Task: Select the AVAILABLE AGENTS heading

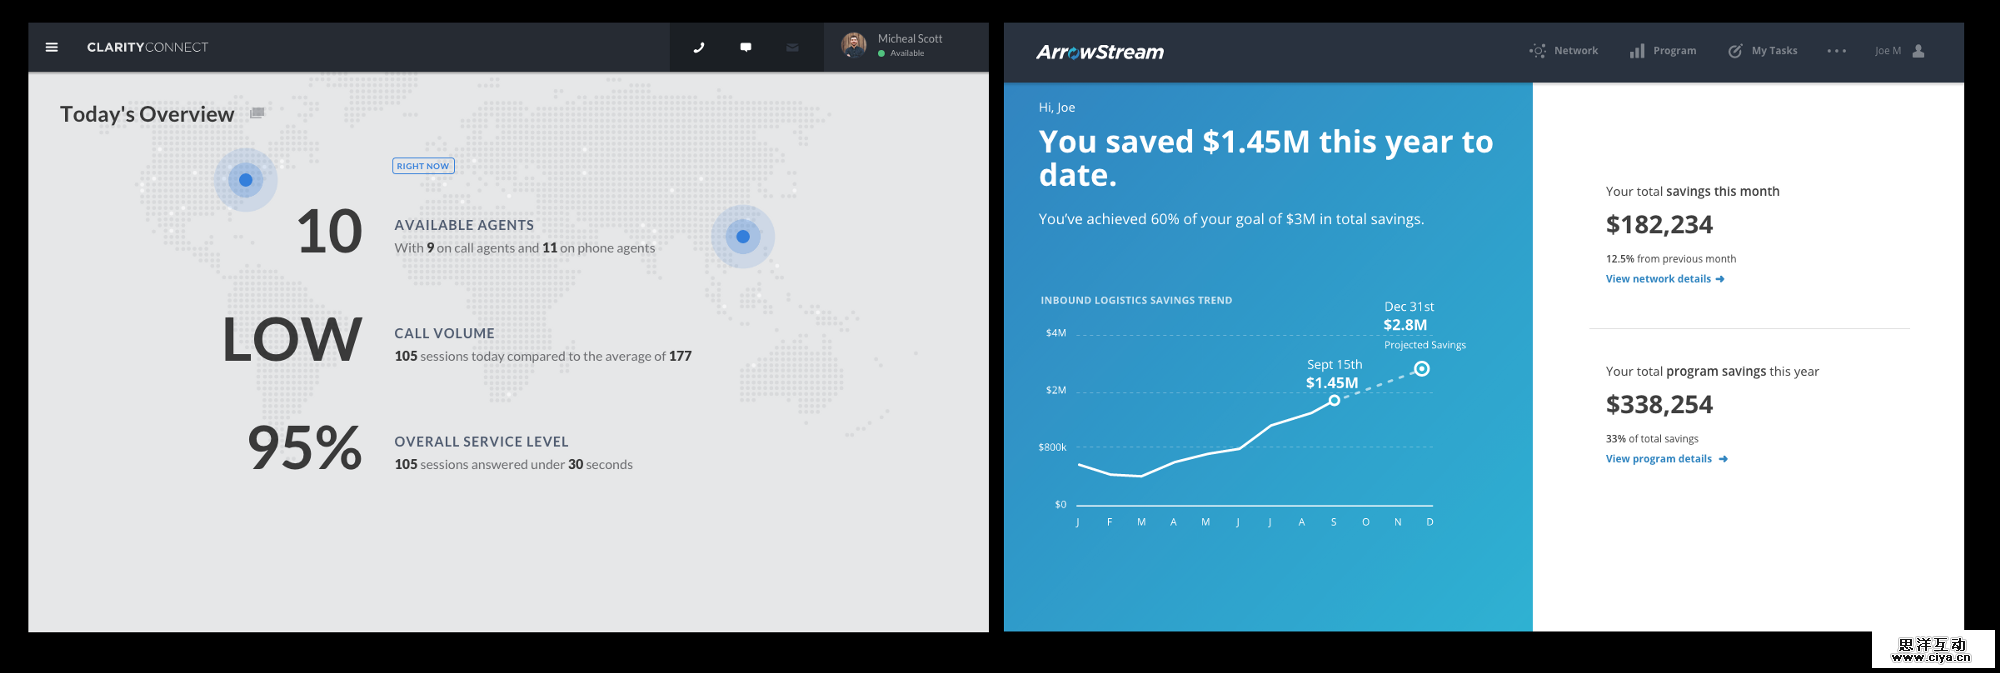Action: click(464, 225)
